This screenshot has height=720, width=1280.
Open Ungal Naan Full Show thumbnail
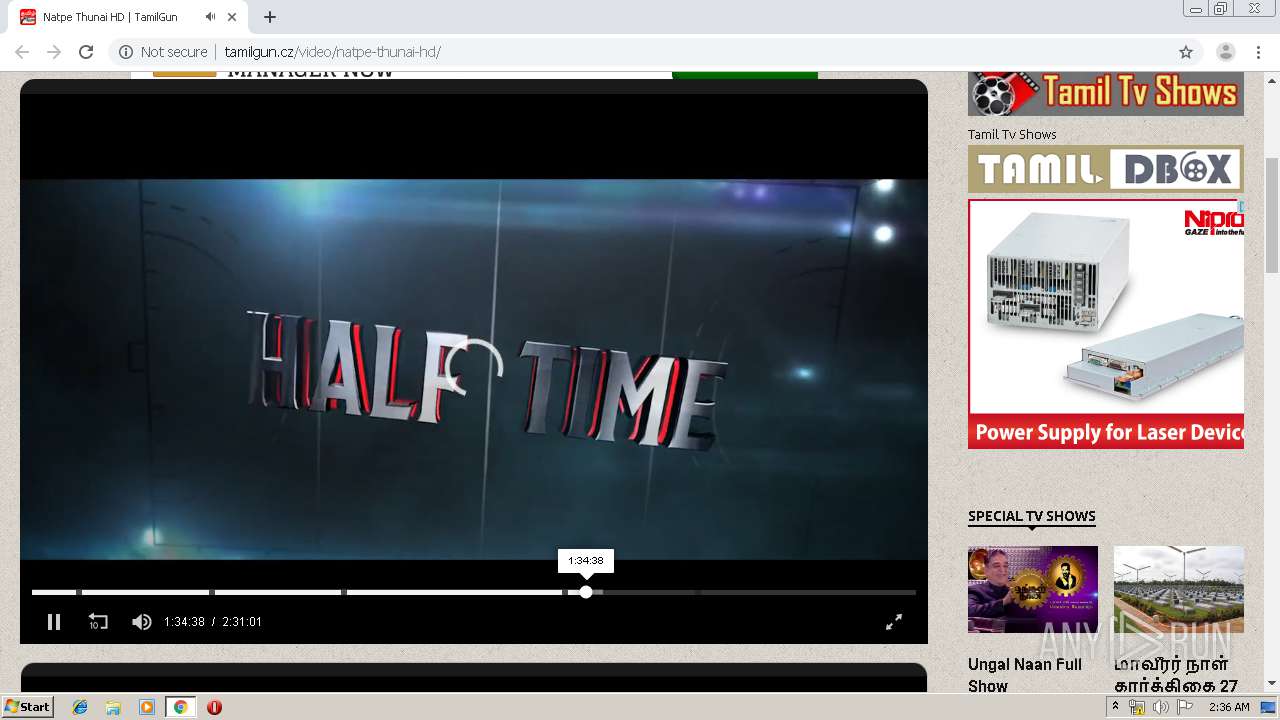pyautogui.click(x=1033, y=589)
